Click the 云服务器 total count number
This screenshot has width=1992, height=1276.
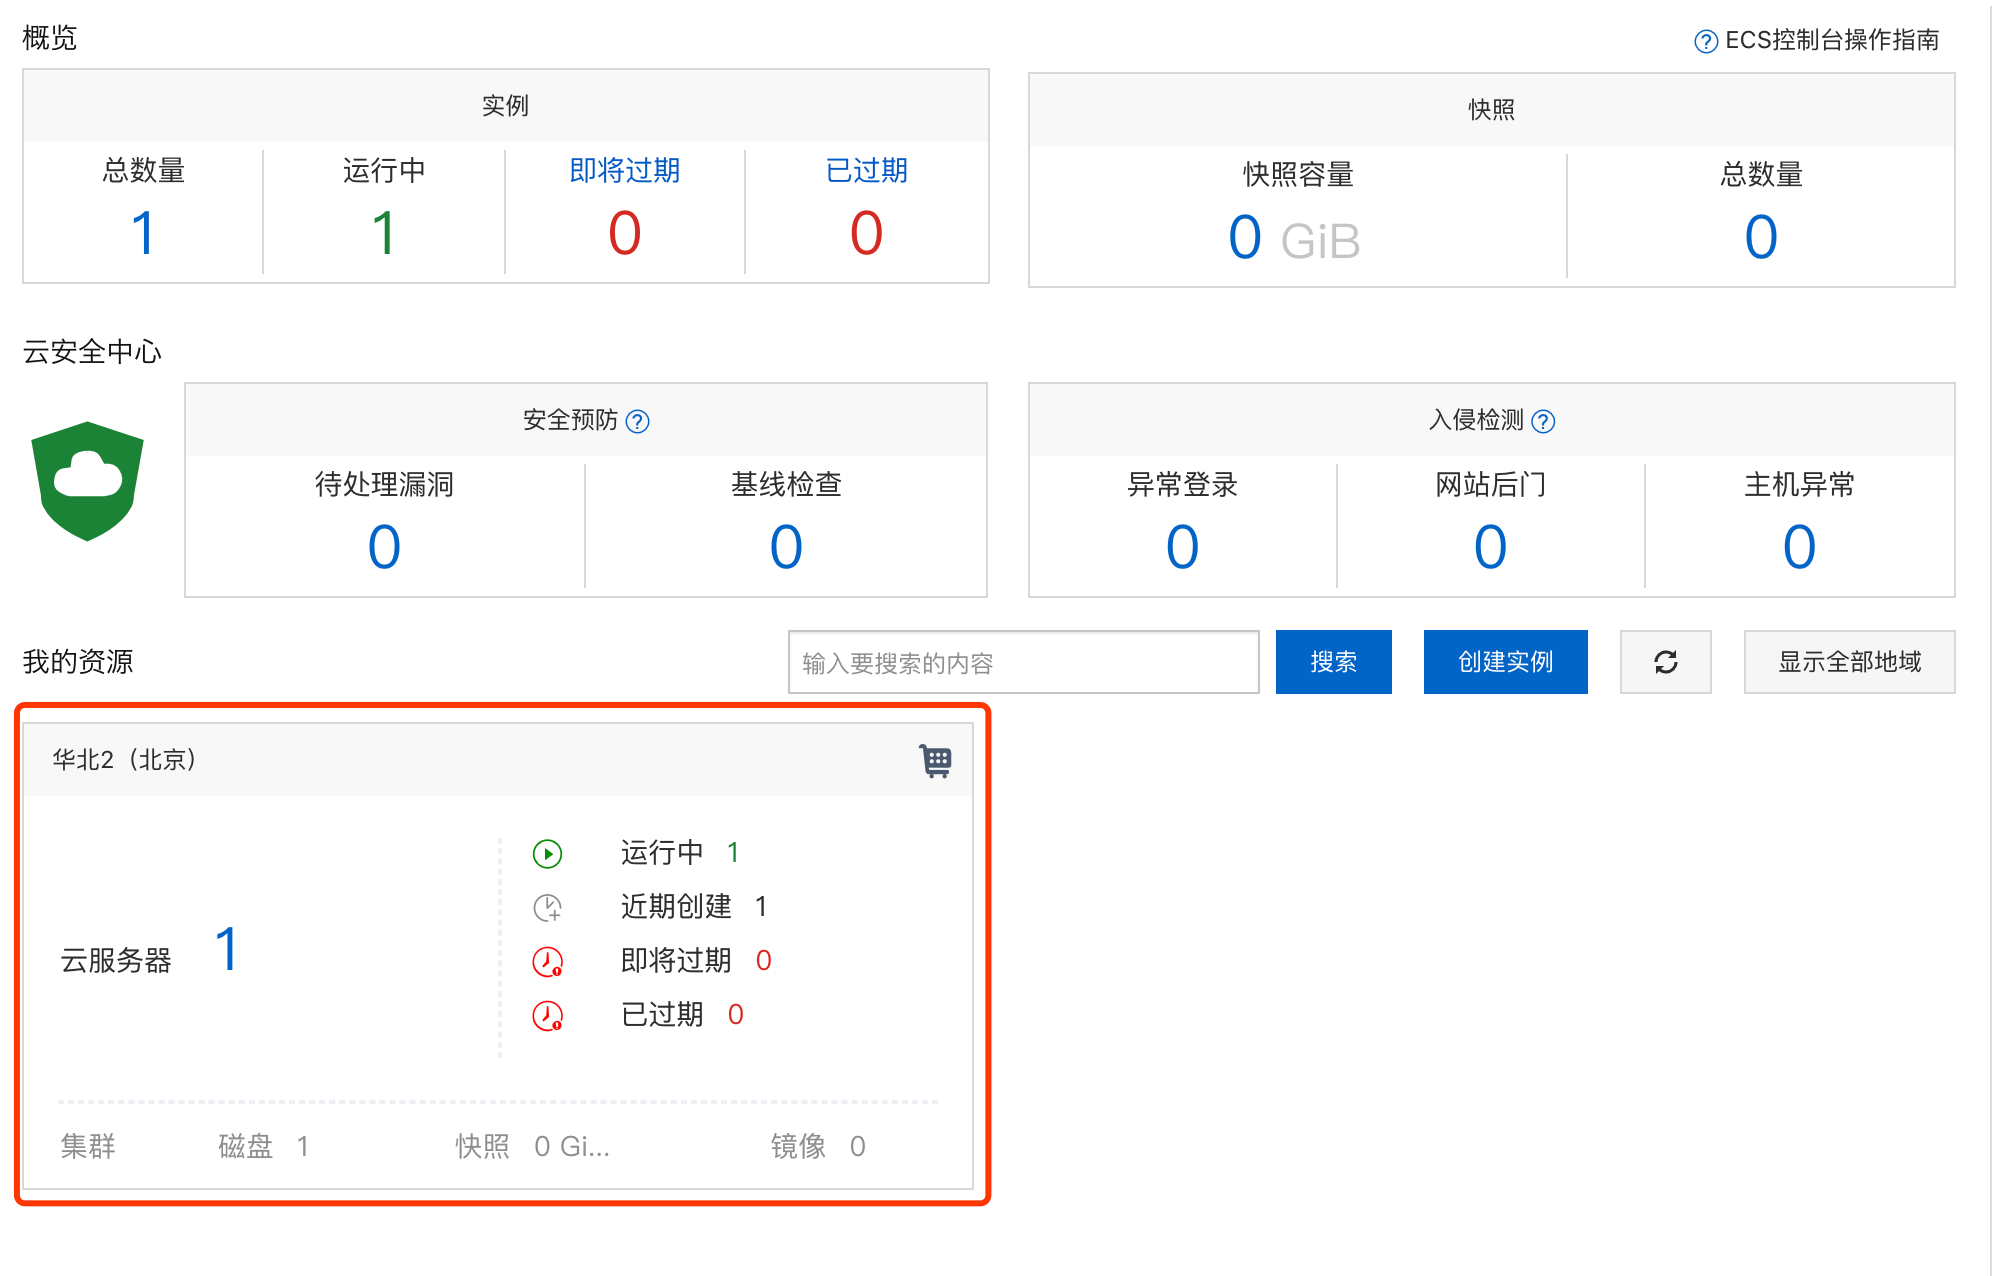226,949
